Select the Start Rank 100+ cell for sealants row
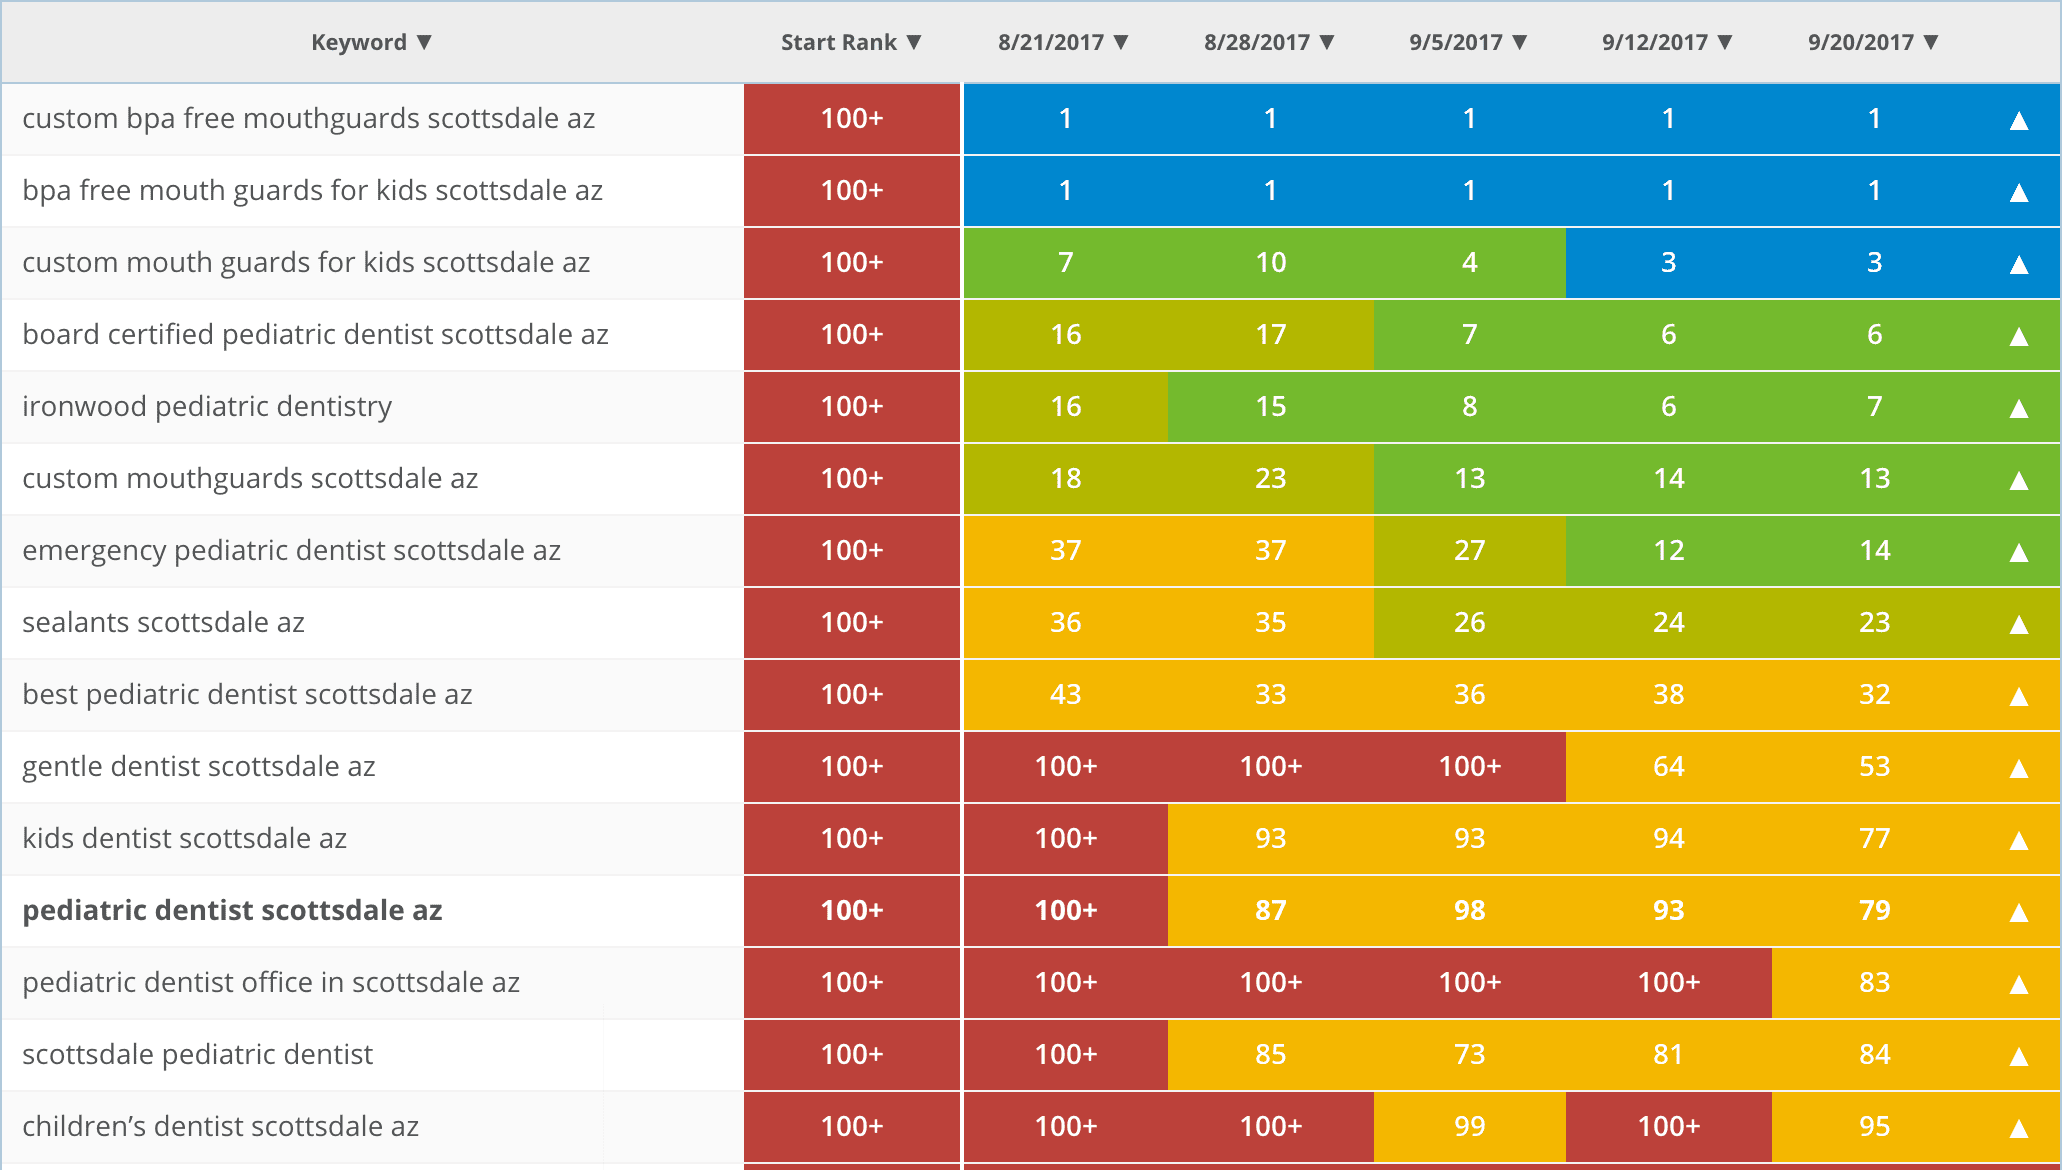 851,623
